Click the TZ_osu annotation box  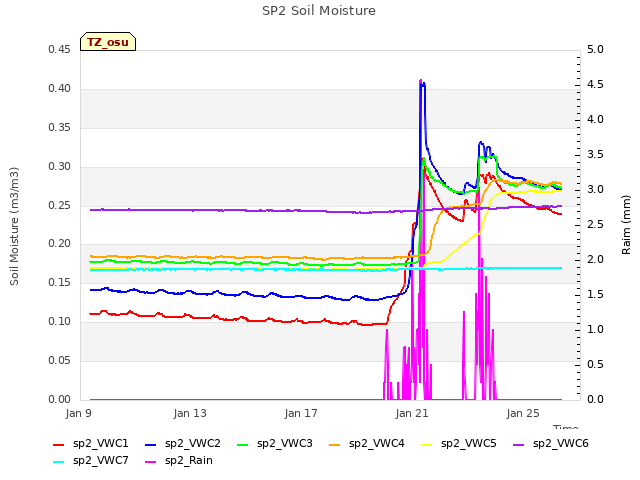(x=108, y=42)
